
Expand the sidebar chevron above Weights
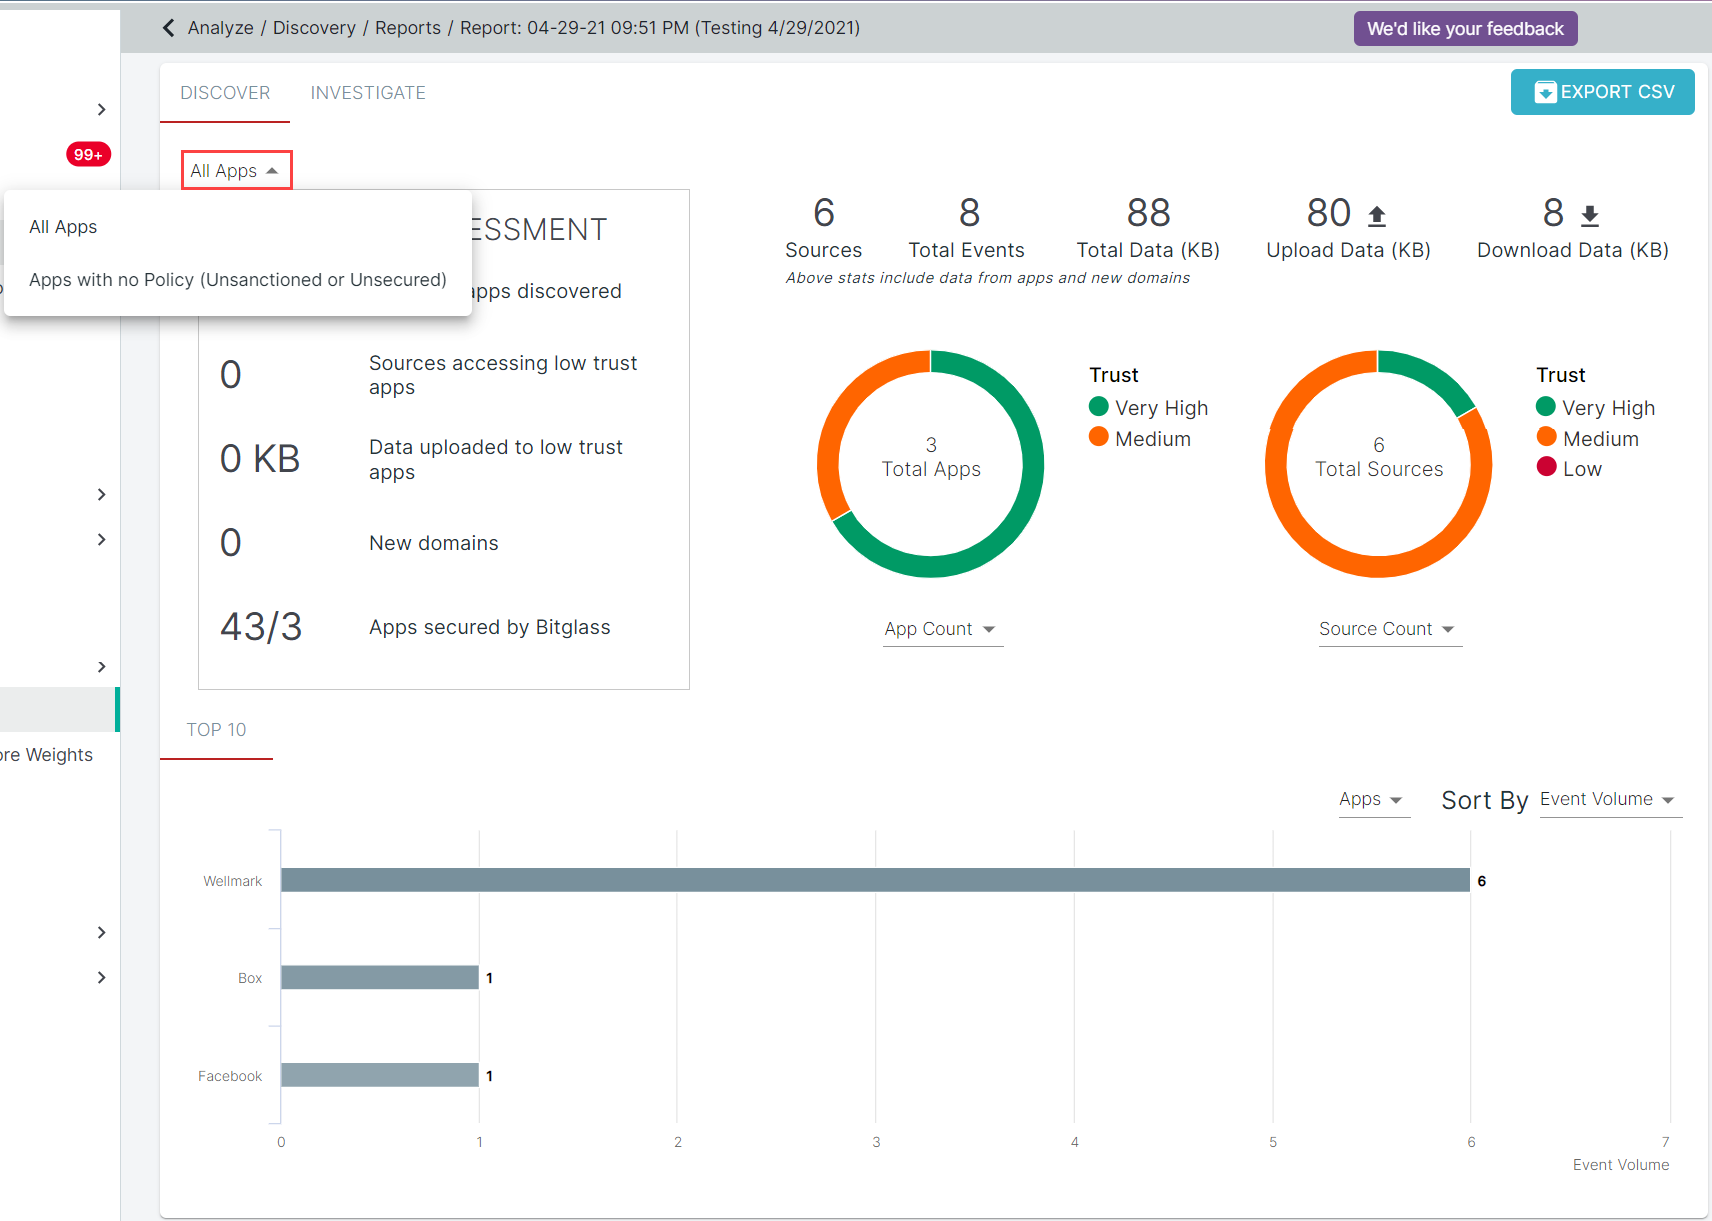click(x=101, y=666)
